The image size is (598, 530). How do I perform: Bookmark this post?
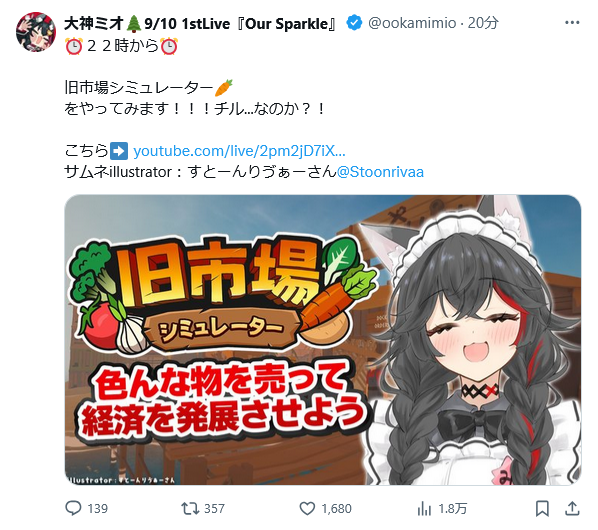pyautogui.click(x=542, y=509)
